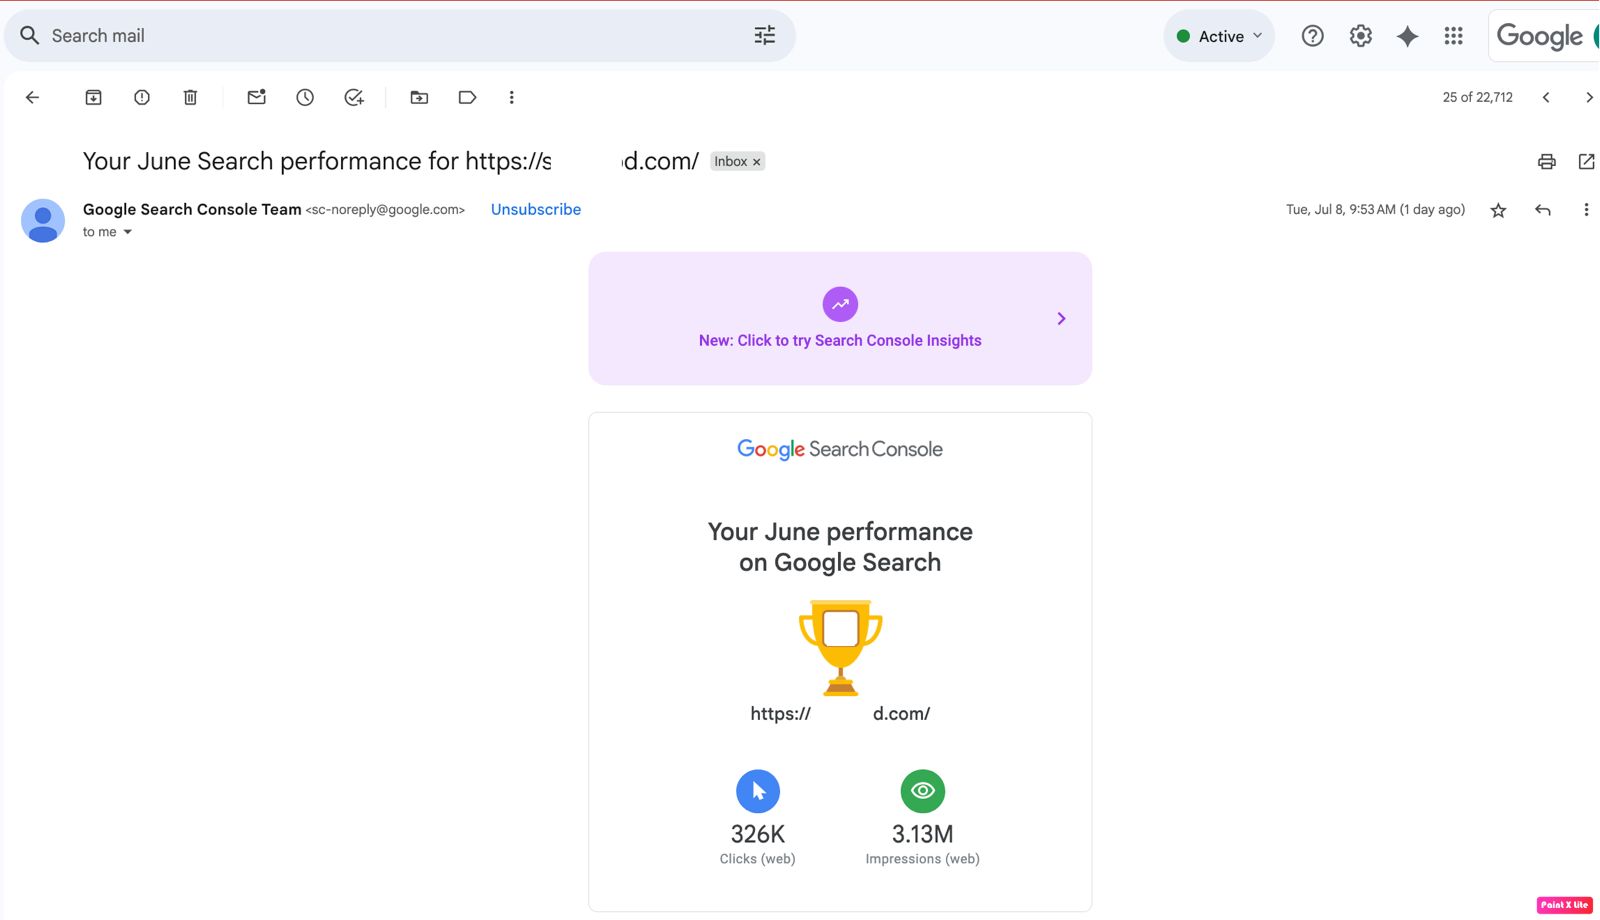Click the gold trophy image
The width and height of the screenshot is (1600, 920).
point(840,647)
